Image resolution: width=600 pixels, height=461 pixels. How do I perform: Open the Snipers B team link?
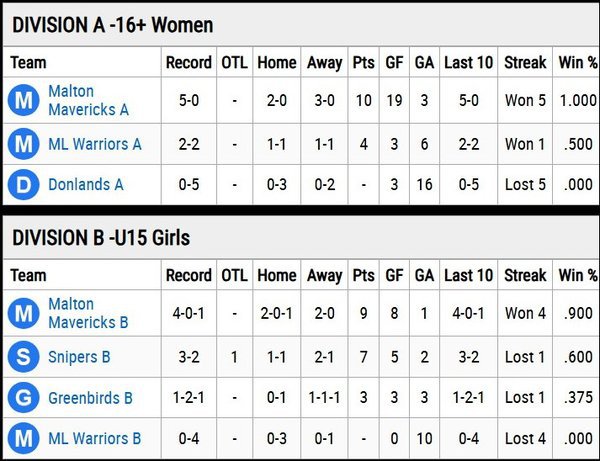pos(79,357)
